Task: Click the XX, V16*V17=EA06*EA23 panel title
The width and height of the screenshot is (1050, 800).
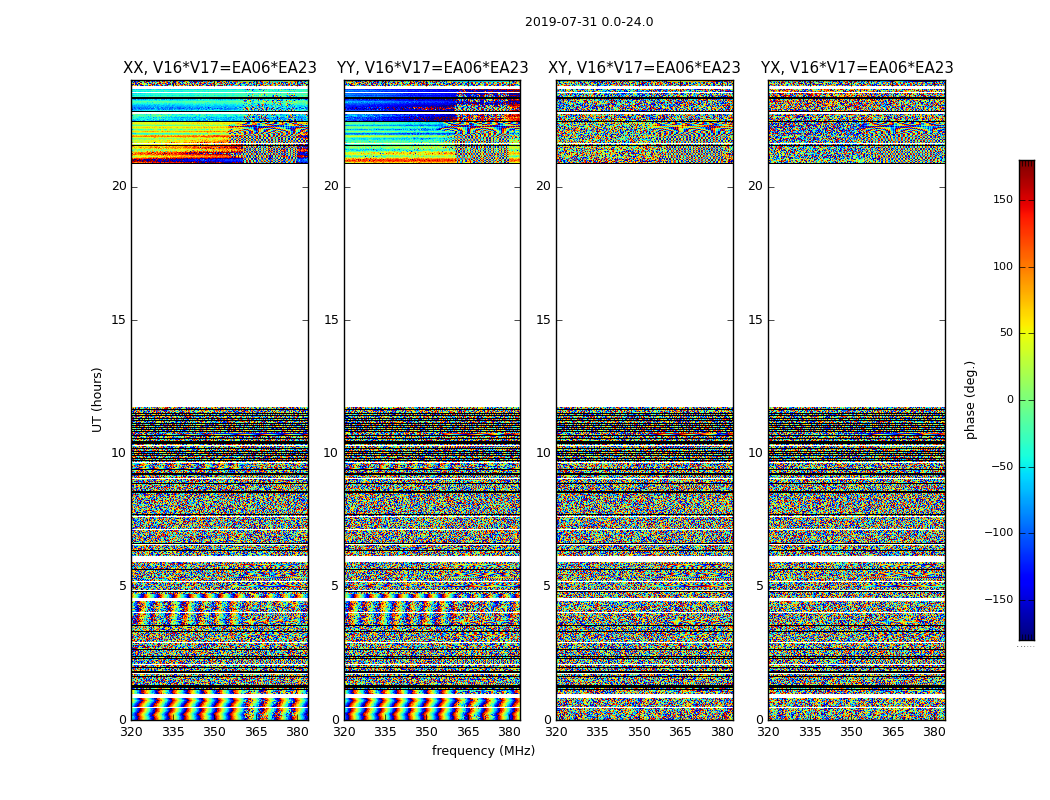Action: point(220,68)
